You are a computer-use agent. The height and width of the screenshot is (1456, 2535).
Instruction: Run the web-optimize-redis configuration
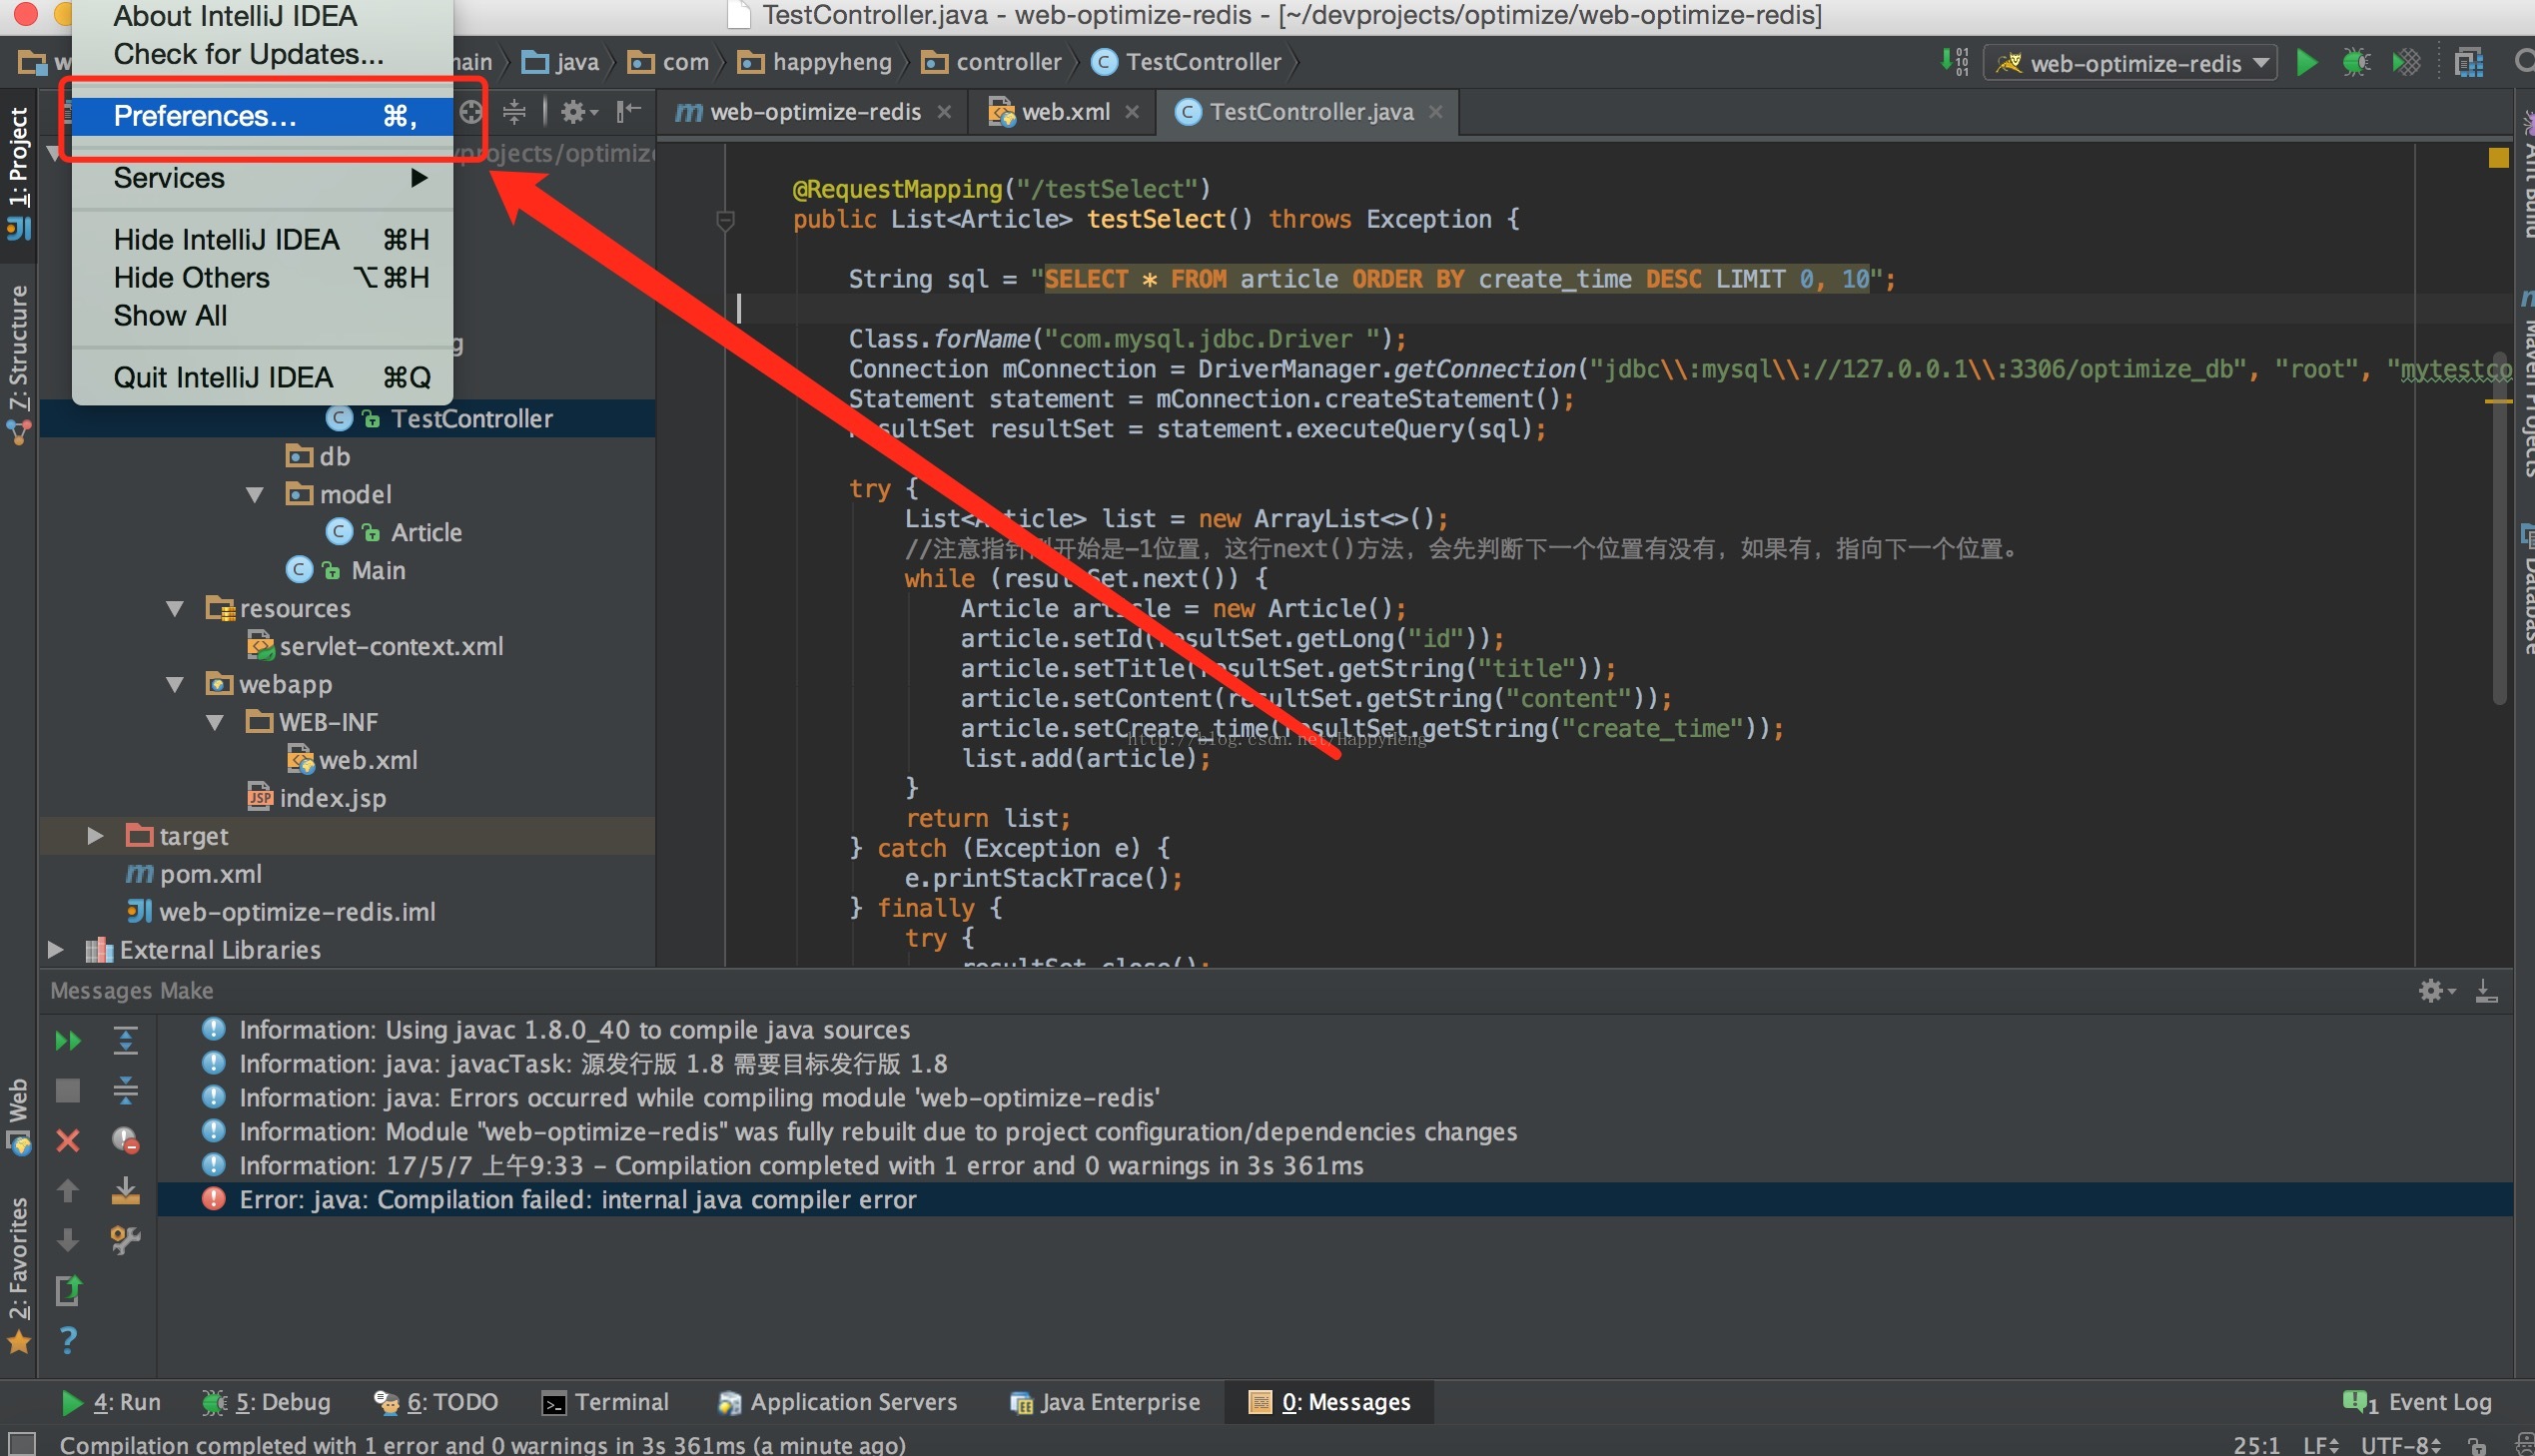(2306, 63)
